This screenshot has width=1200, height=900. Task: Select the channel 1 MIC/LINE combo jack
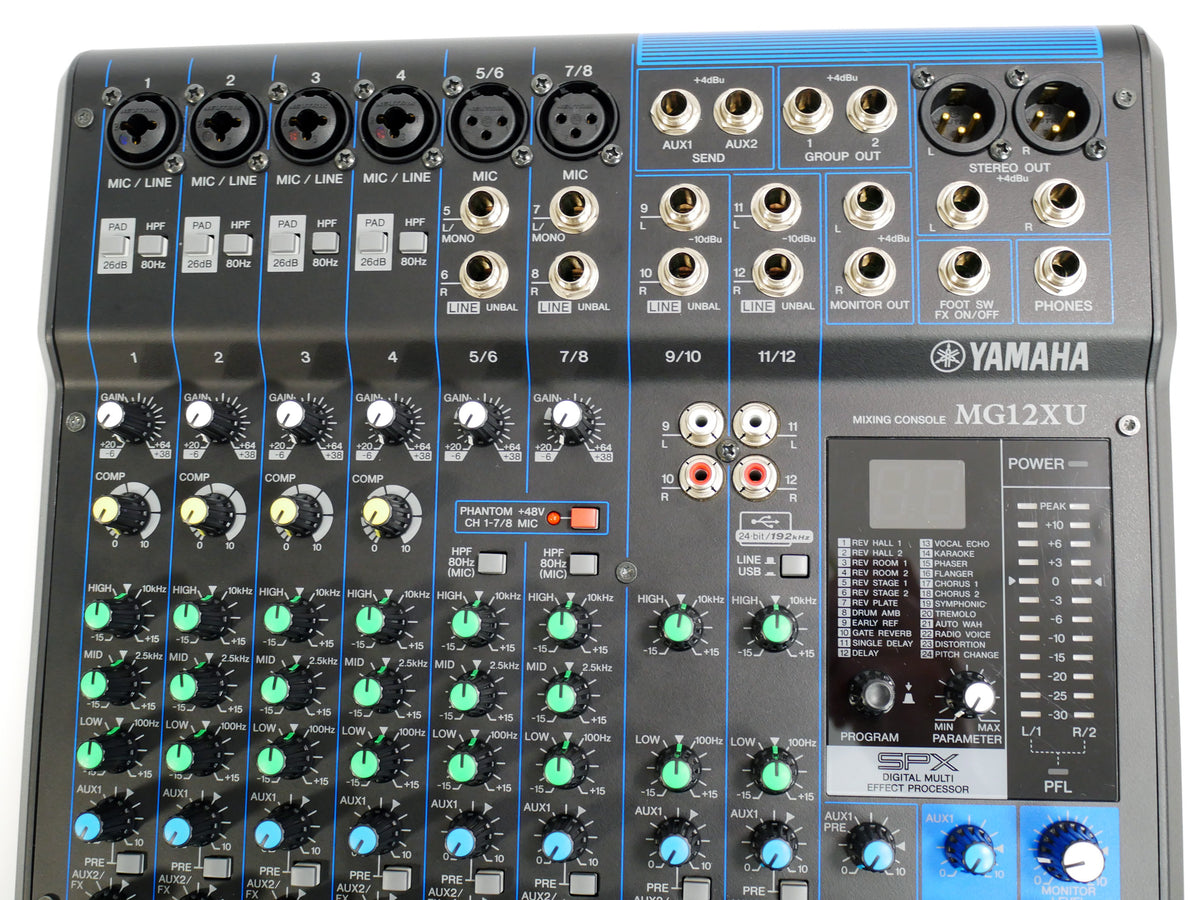pos(144,128)
